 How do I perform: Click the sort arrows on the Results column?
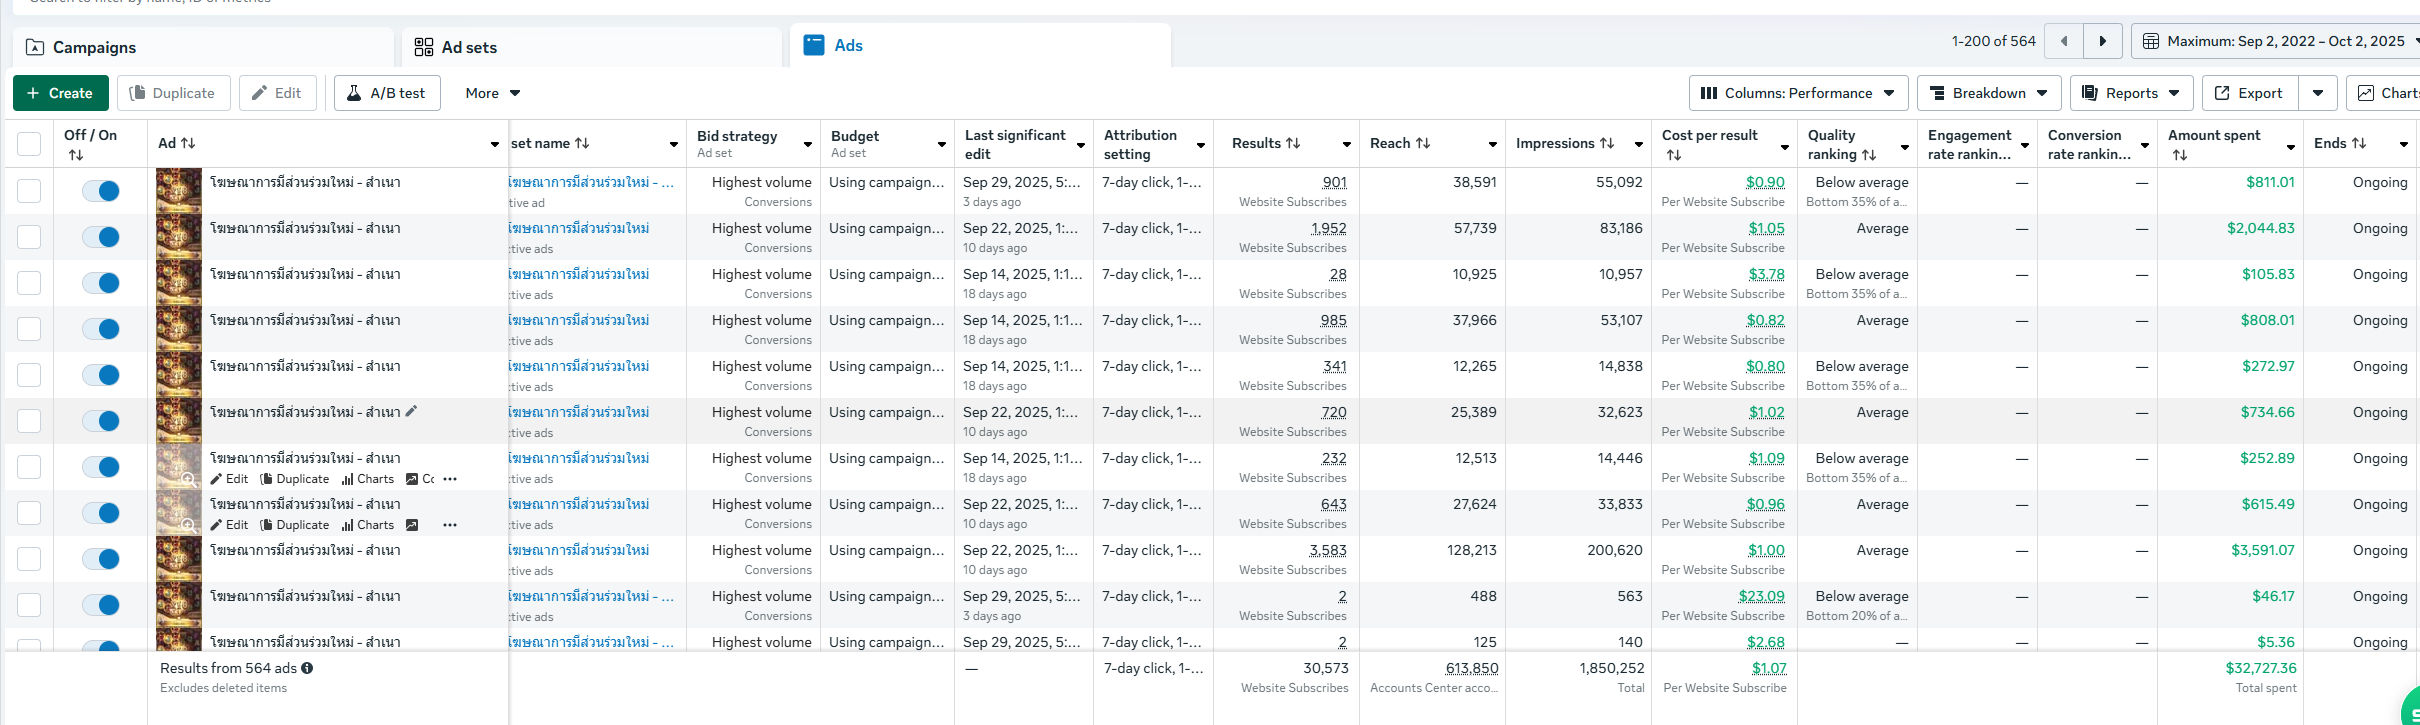point(1293,143)
